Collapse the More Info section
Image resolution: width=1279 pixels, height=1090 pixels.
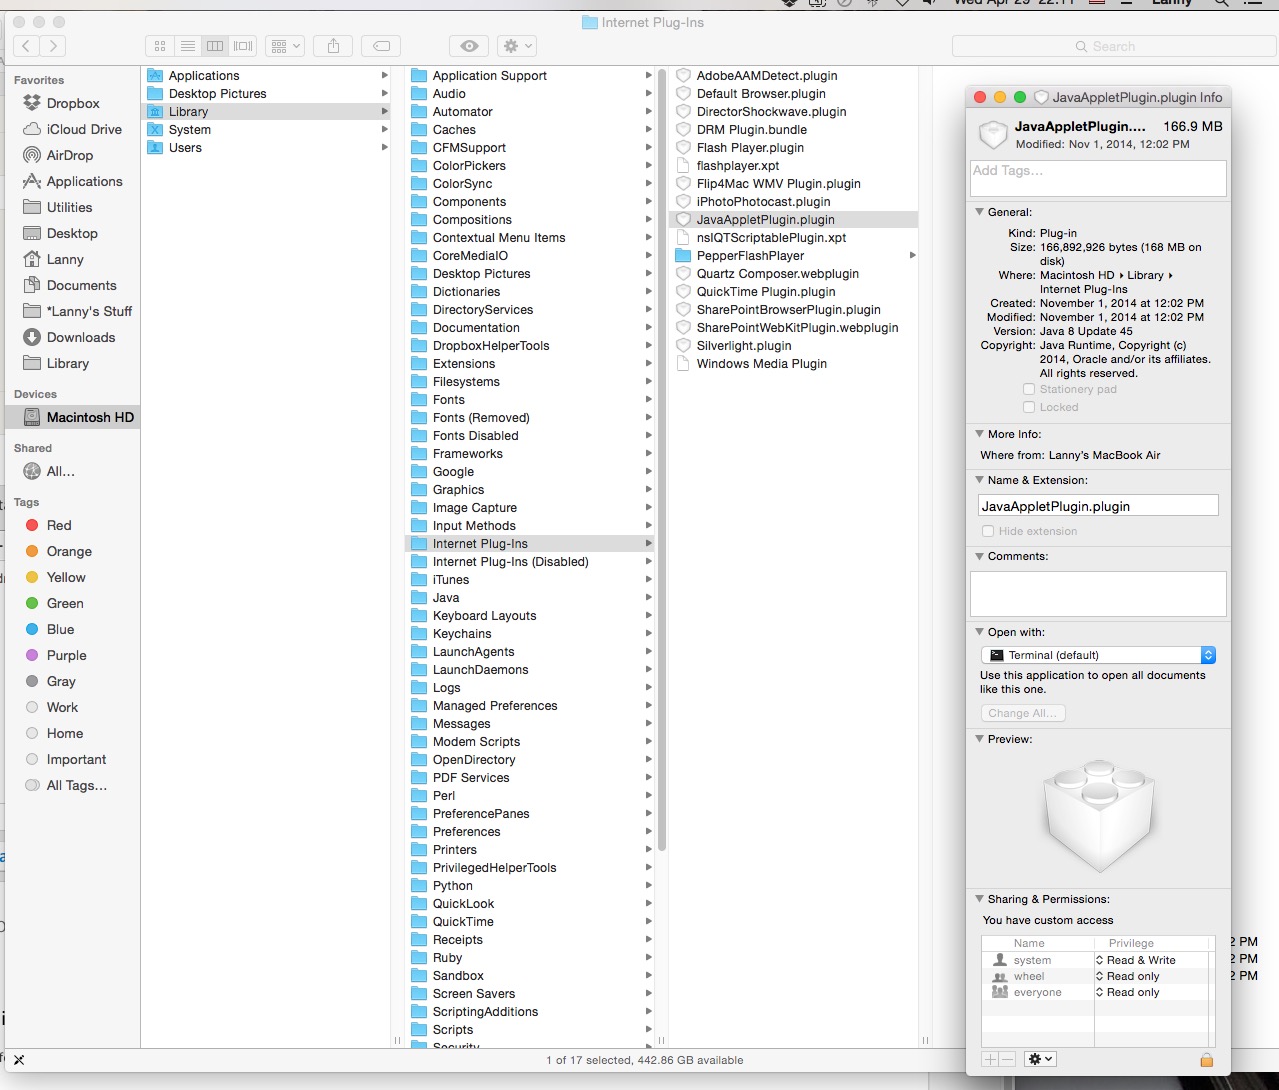pyautogui.click(x=980, y=434)
